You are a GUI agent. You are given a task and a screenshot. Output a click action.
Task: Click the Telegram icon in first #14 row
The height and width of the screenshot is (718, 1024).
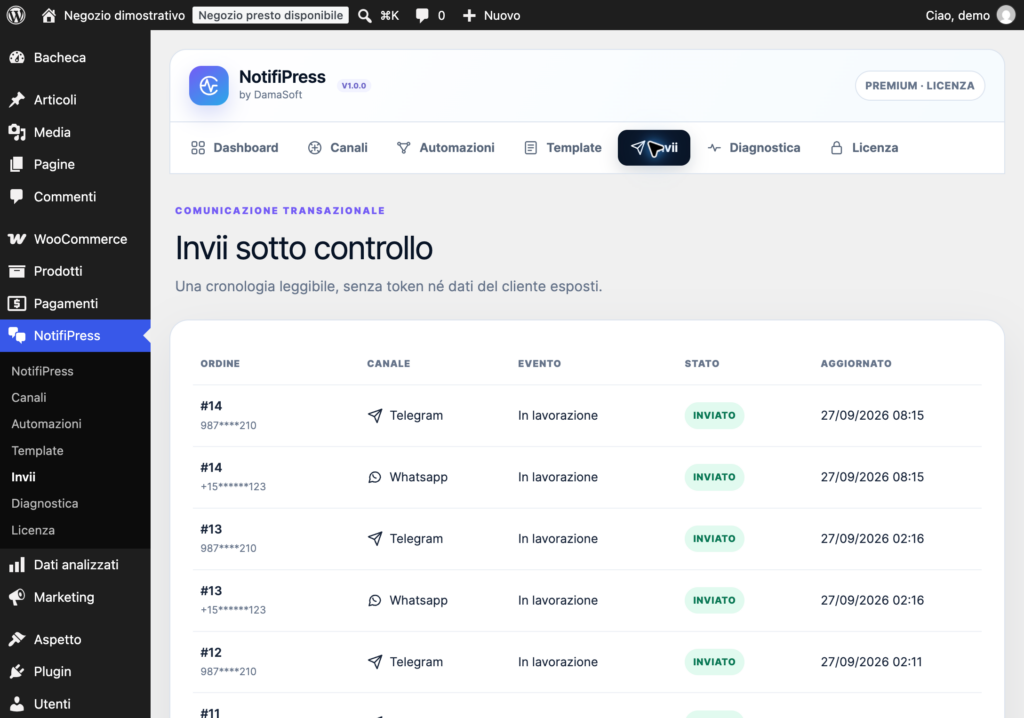pyautogui.click(x=375, y=416)
